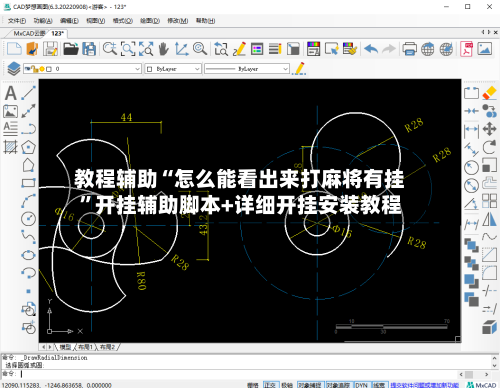Viewport: 500px width, 388px height.
Task: Click blue feedback link in status bar
Action: 425,385
